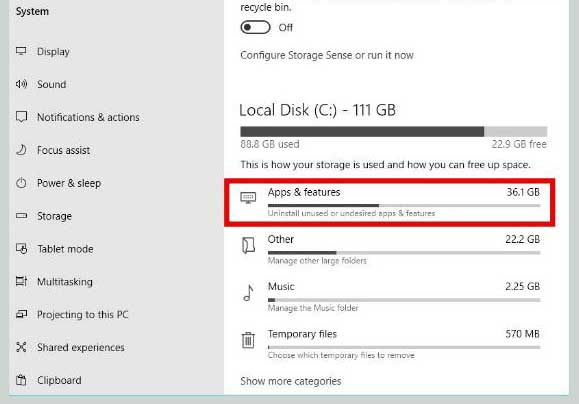Click the 88.8 GB used label
The height and width of the screenshot is (404, 579).
click(270, 144)
